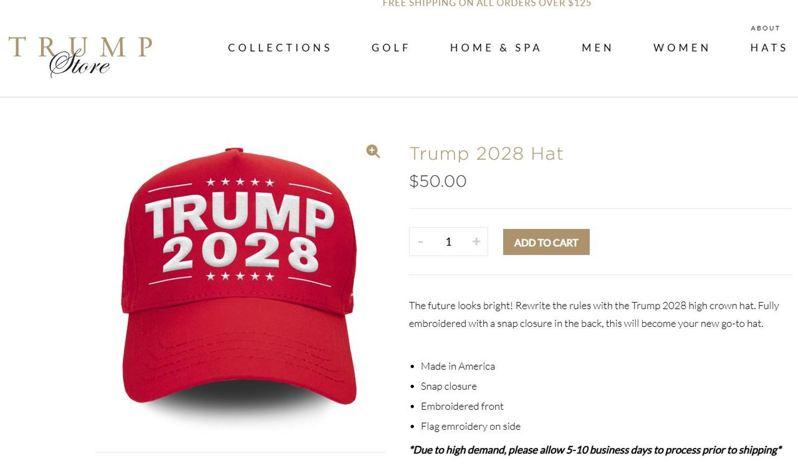Add the Trump 2028 Hat to cart

click(546, 242)
